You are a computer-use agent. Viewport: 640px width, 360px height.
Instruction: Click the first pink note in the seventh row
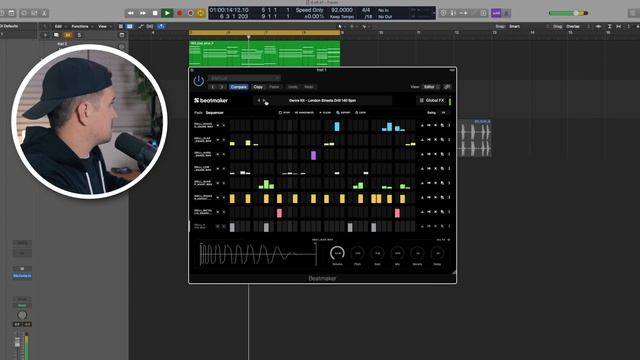(x=279, y=213)
